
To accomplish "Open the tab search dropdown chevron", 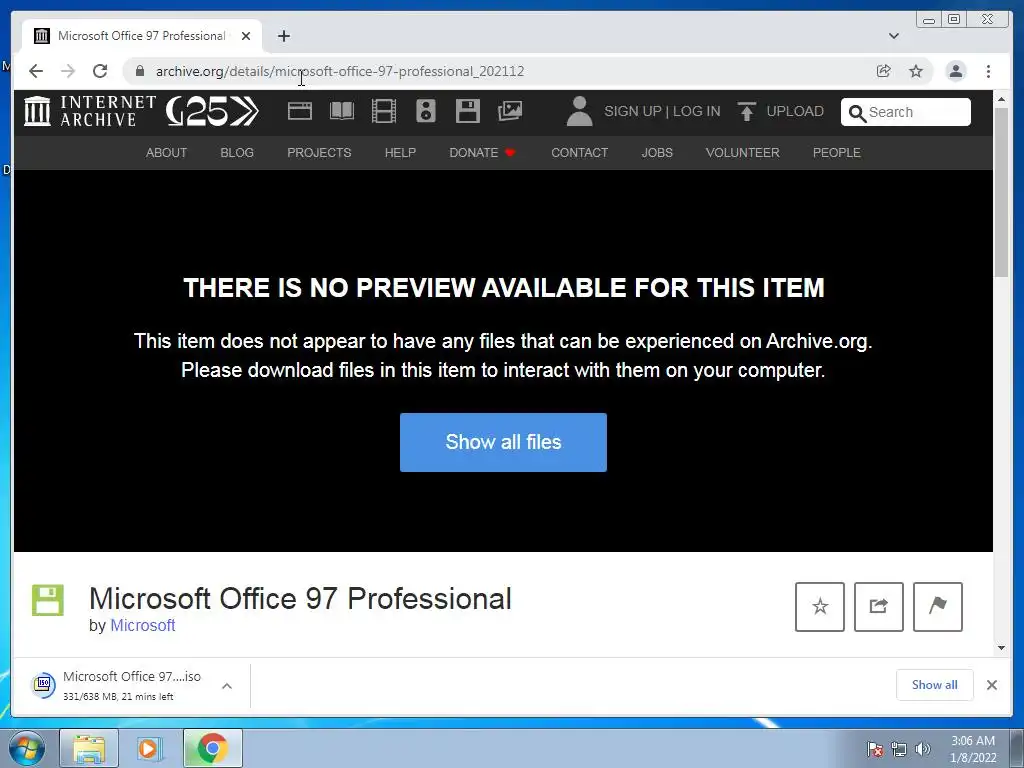I will 893,36.
